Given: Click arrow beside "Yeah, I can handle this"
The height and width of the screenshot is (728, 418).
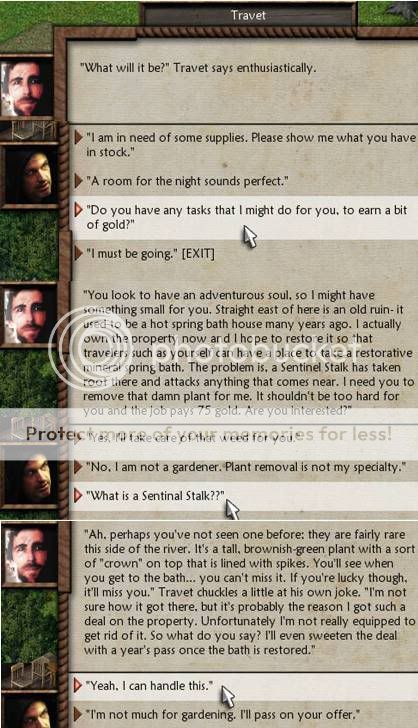Looking at the screenshot, I should click(78, 685).
